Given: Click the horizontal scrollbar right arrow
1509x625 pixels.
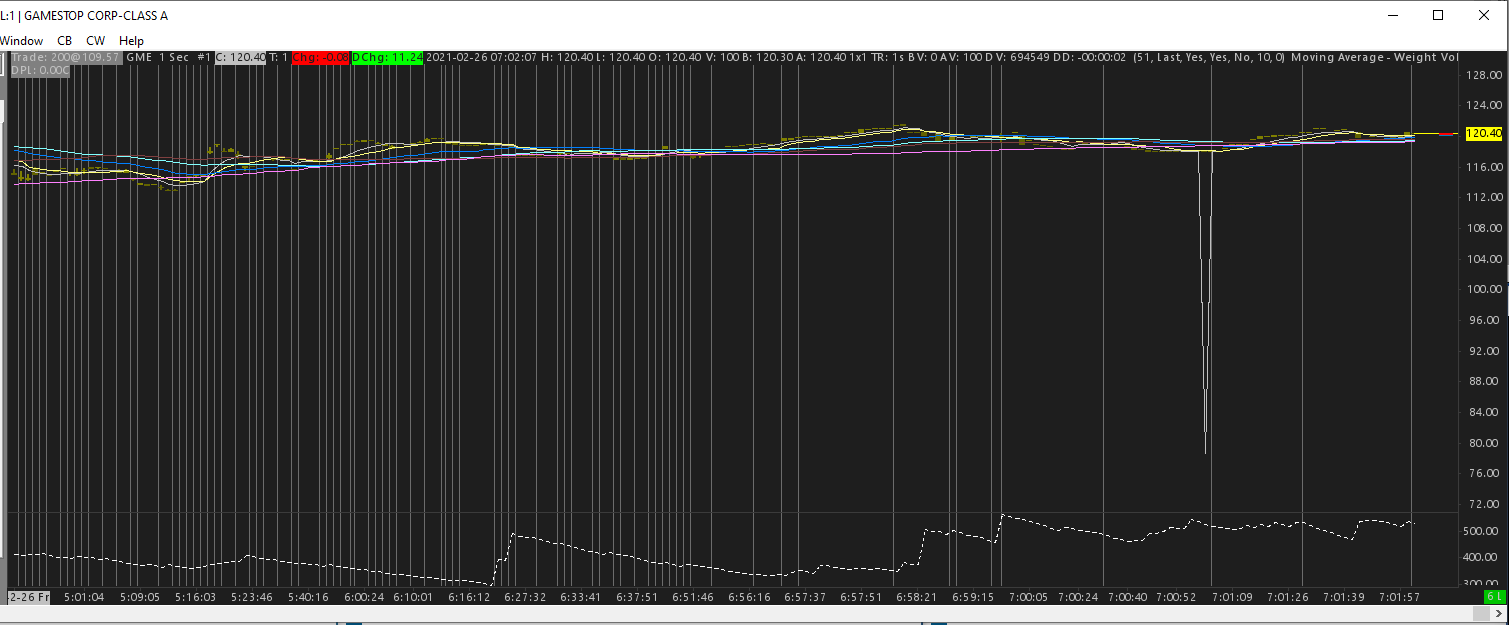Looking at the screenshot, I should (x=1496, y=614).
